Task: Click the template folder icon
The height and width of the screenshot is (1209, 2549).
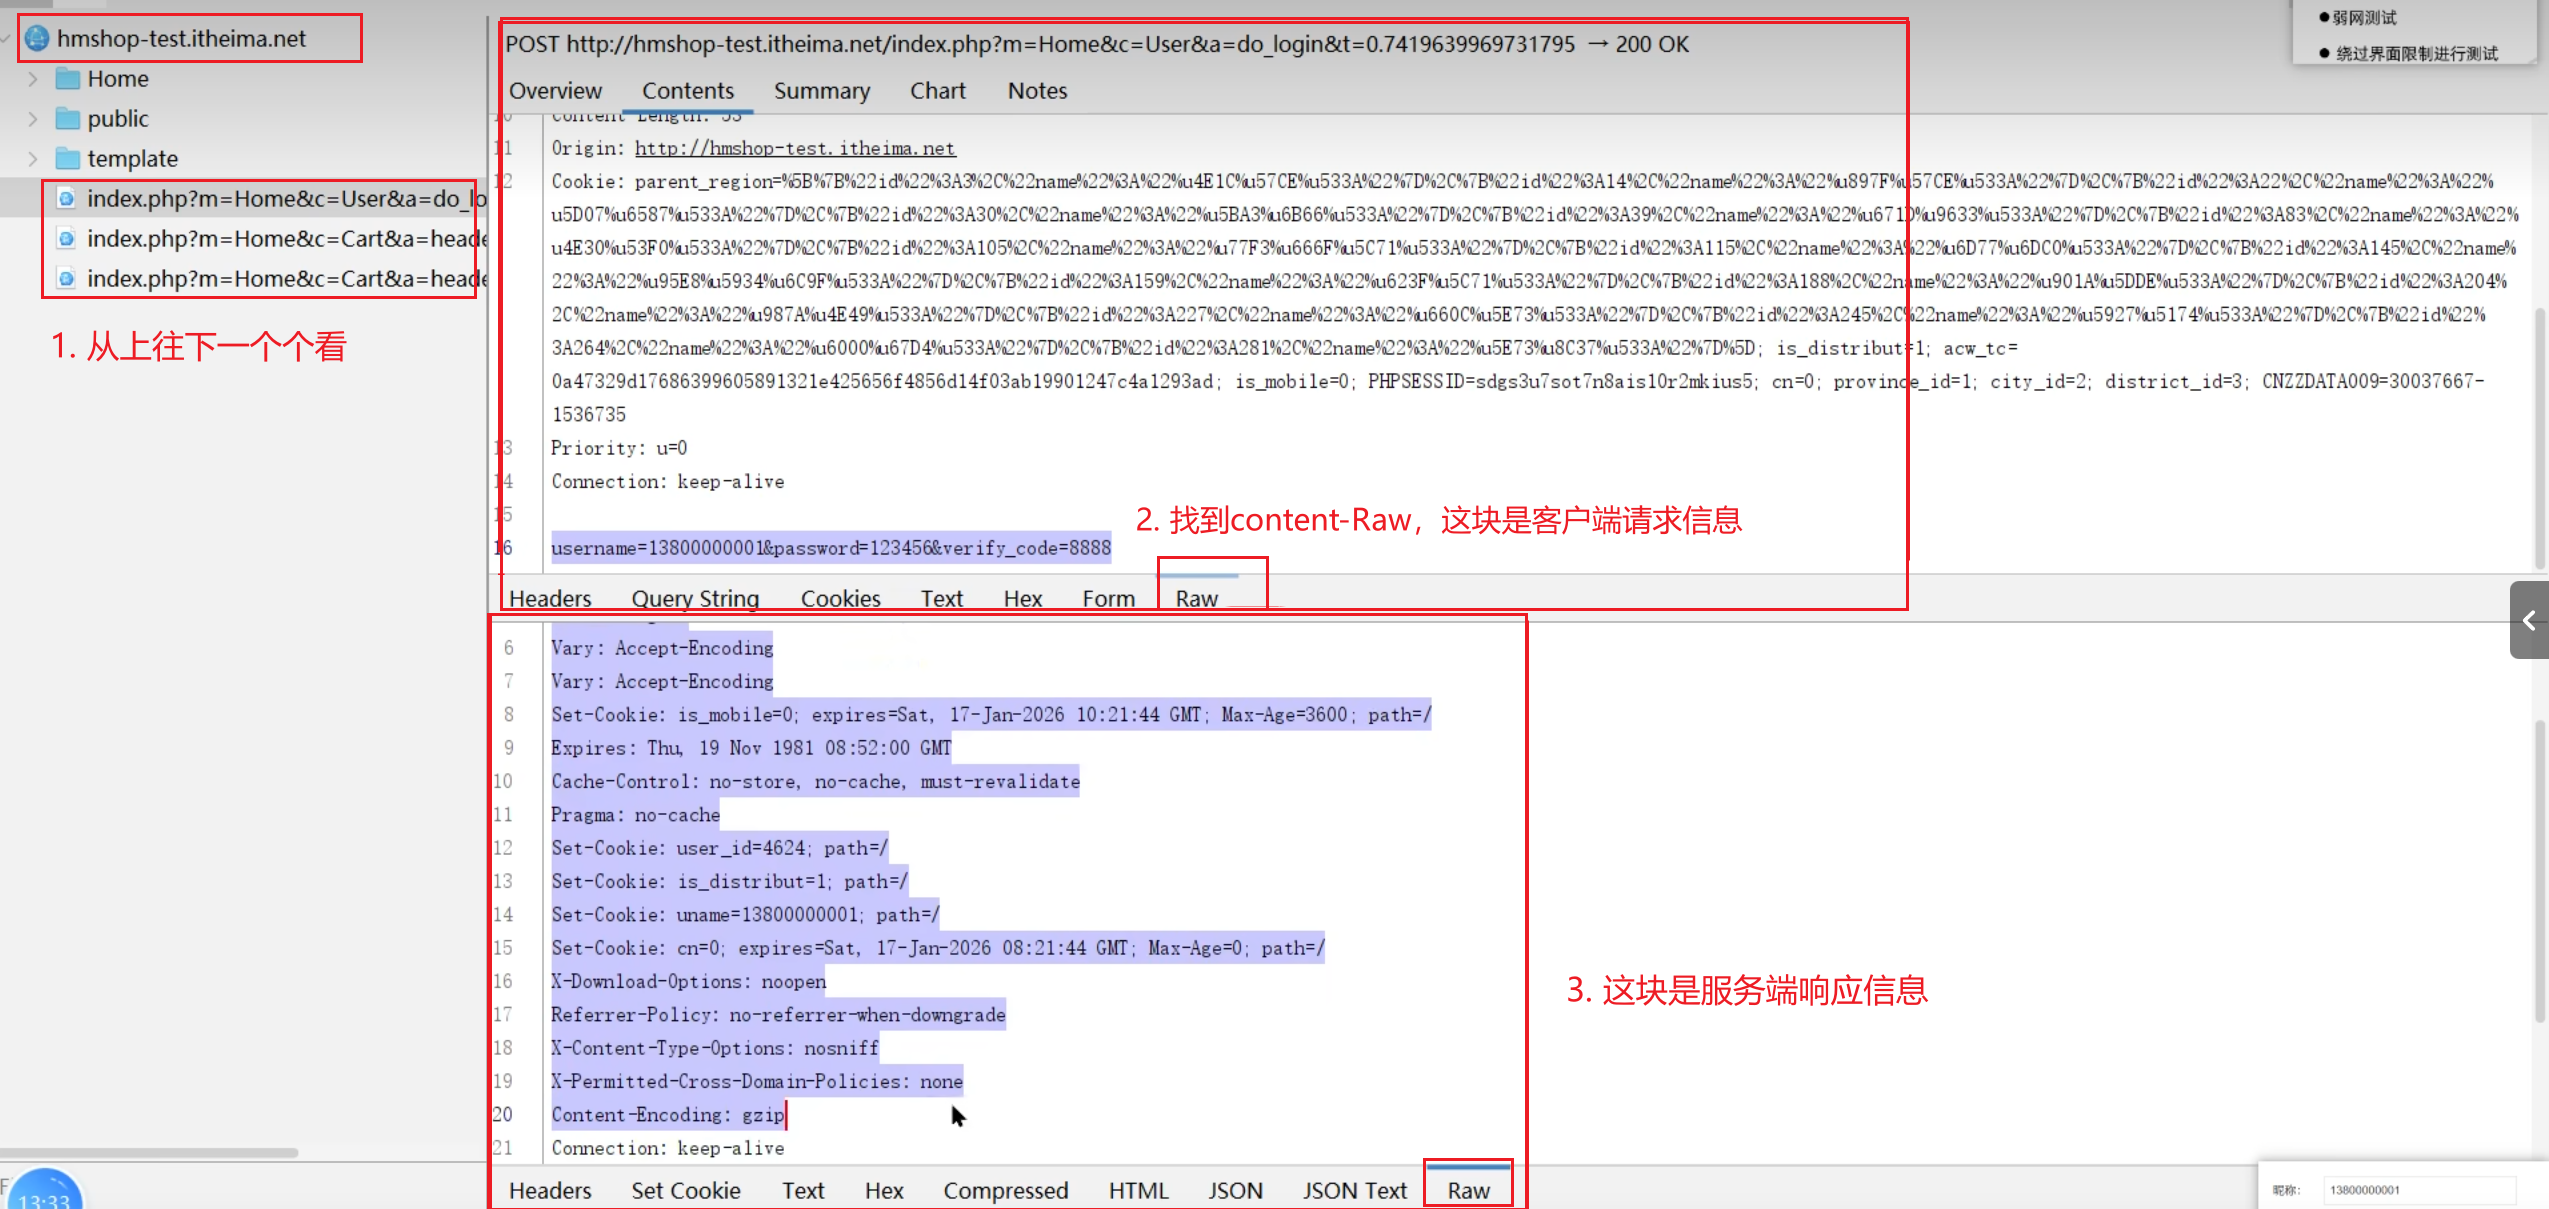Action: [68, 159]
